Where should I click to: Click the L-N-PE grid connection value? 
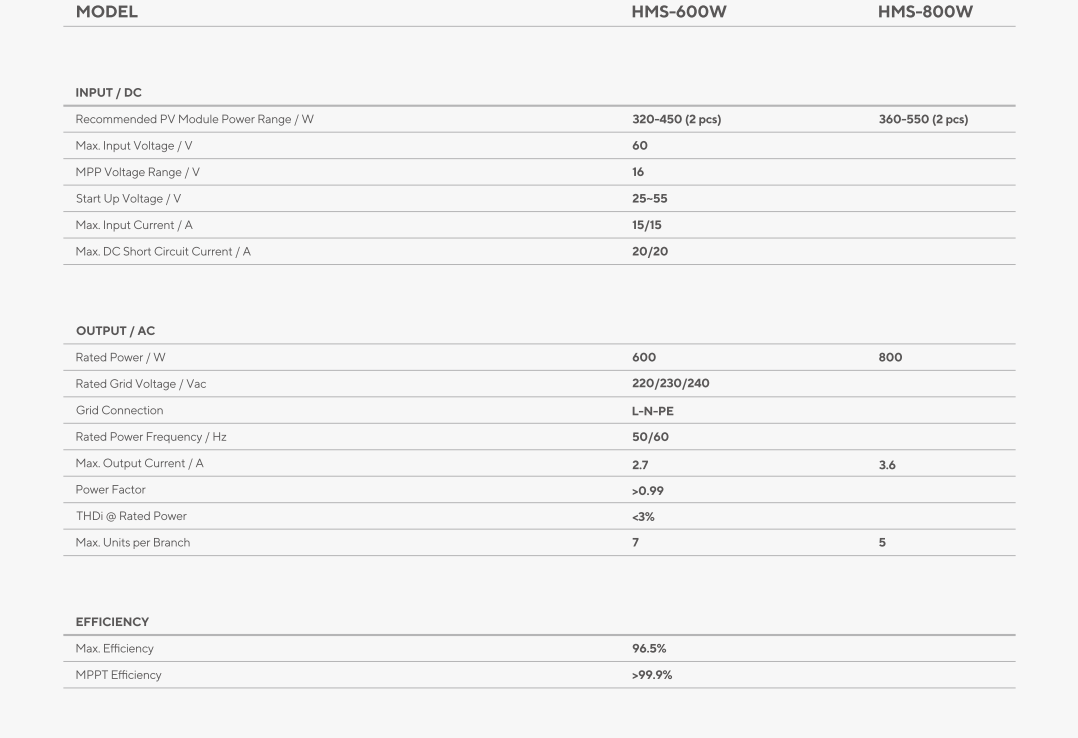652,411
